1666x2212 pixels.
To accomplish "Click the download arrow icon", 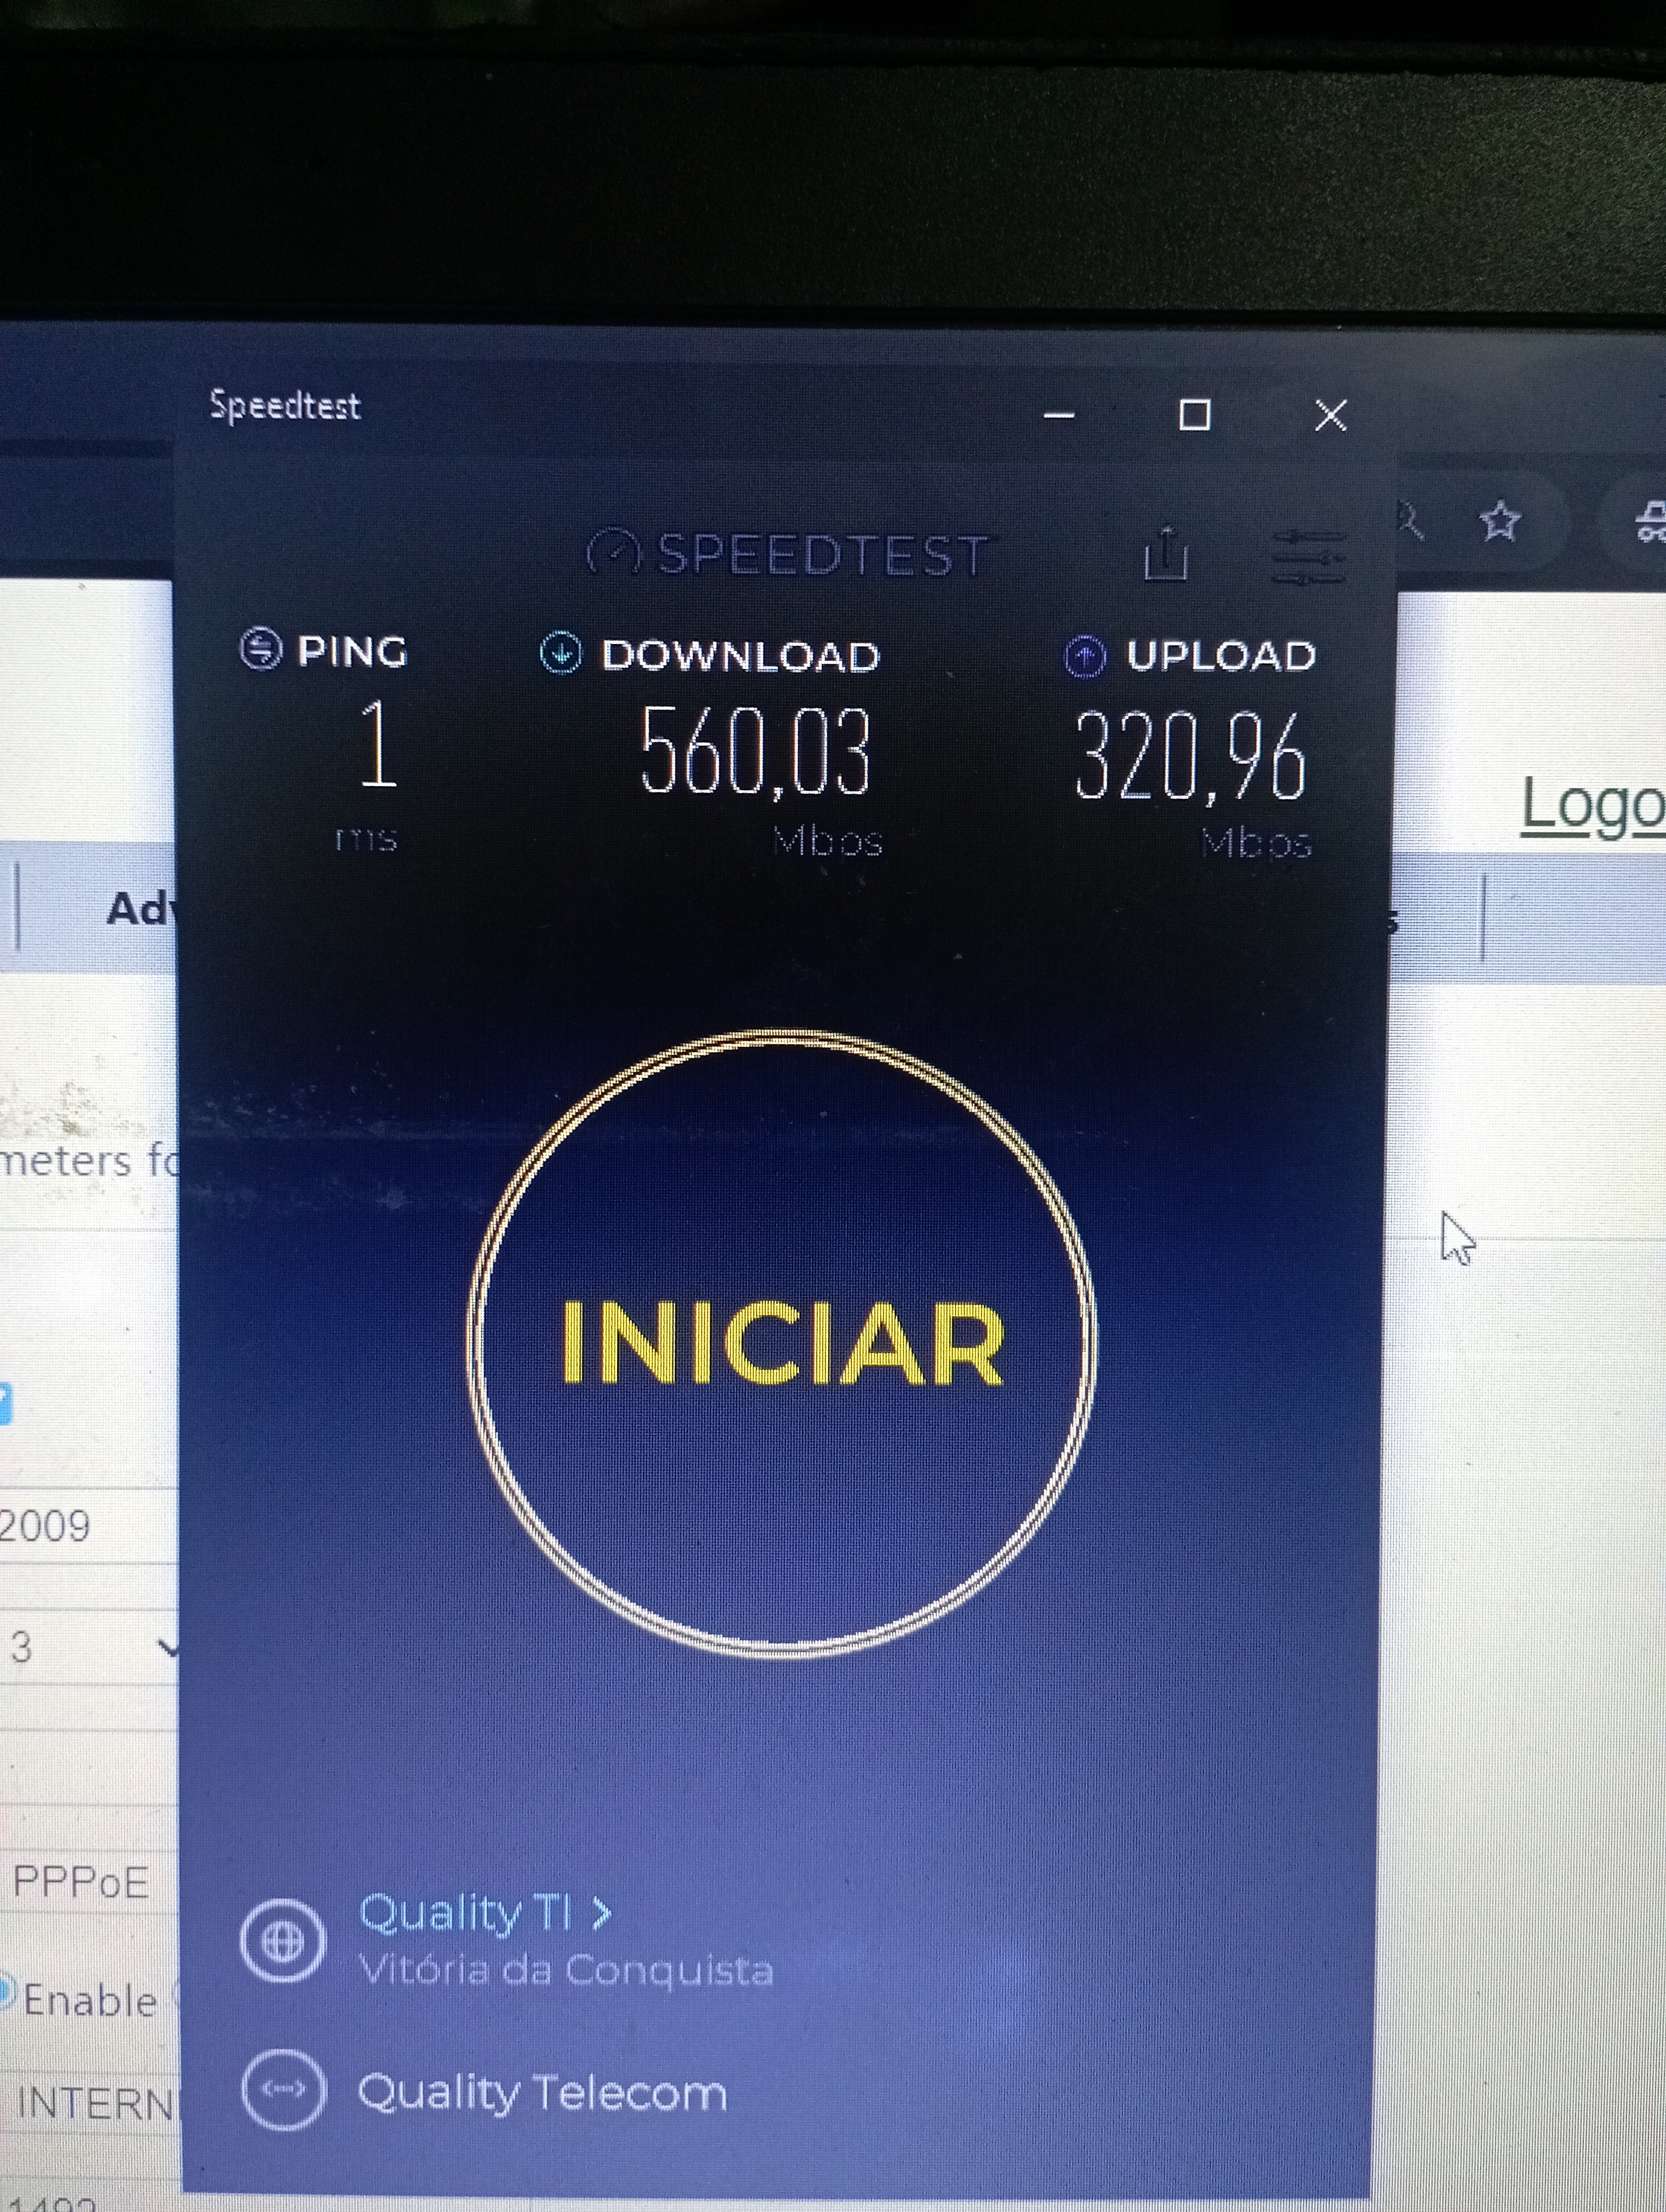I will [x=561, y=652].
